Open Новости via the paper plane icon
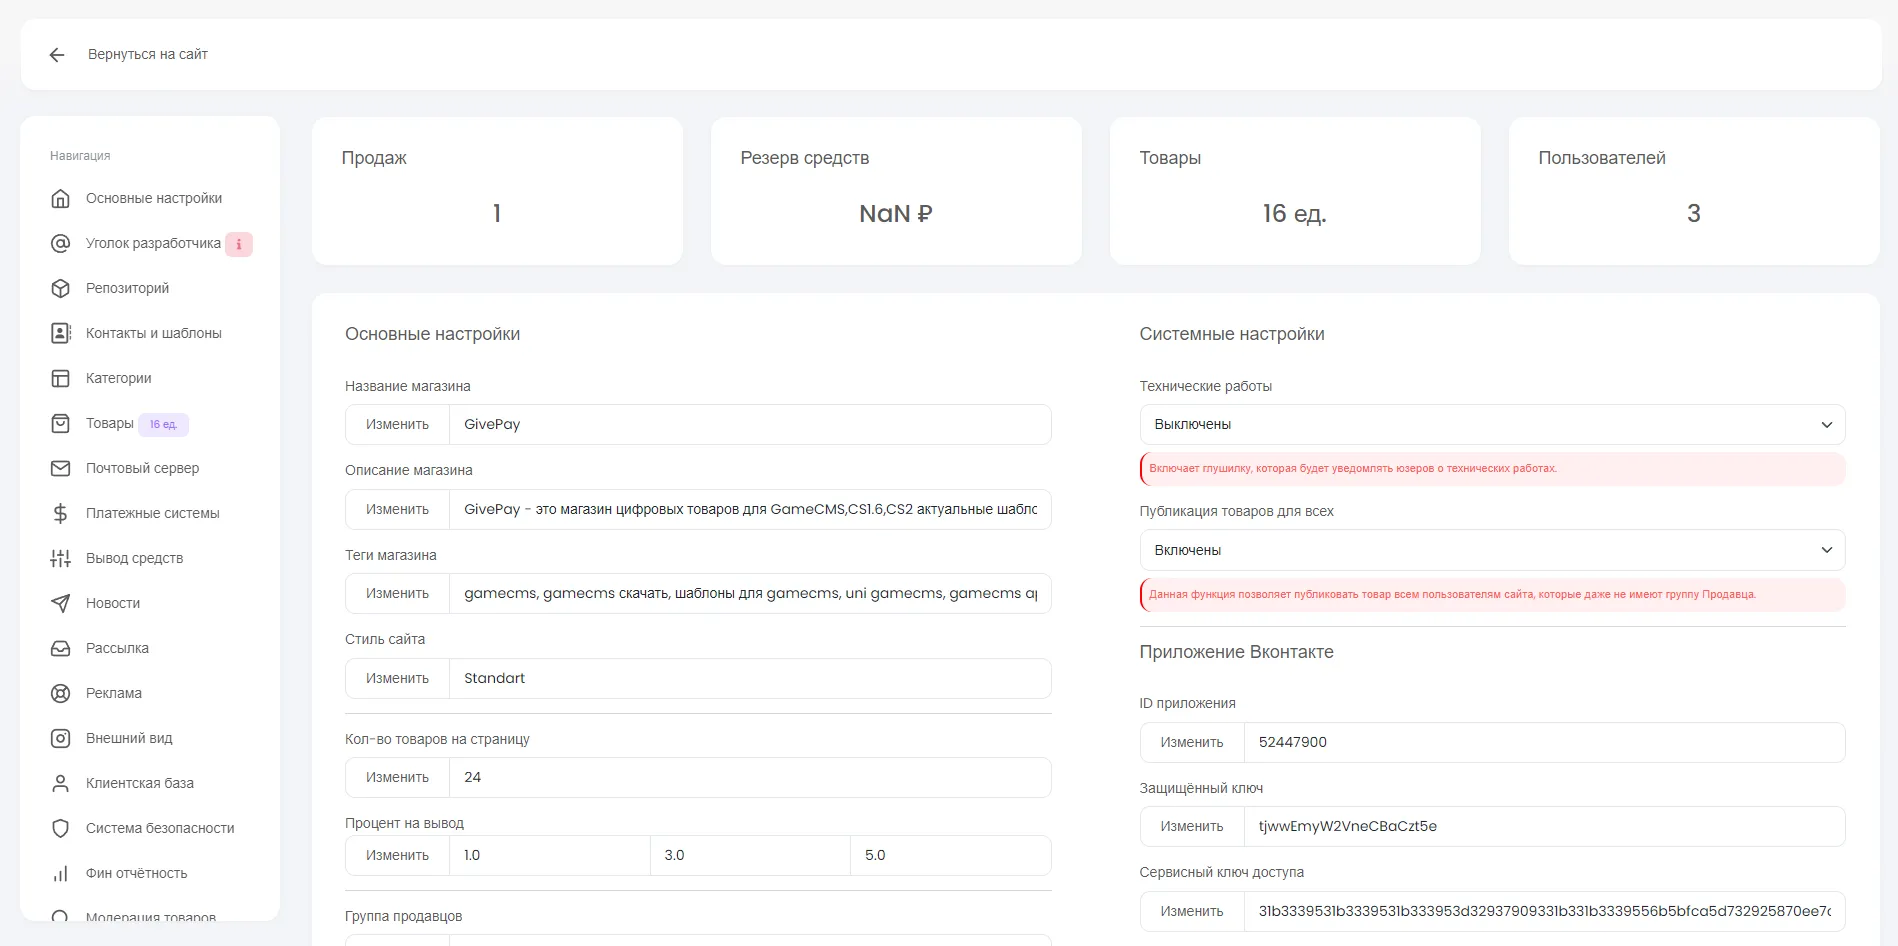Screen dimensions: 1898x946 pyautogui.click(x=61, y=603)
